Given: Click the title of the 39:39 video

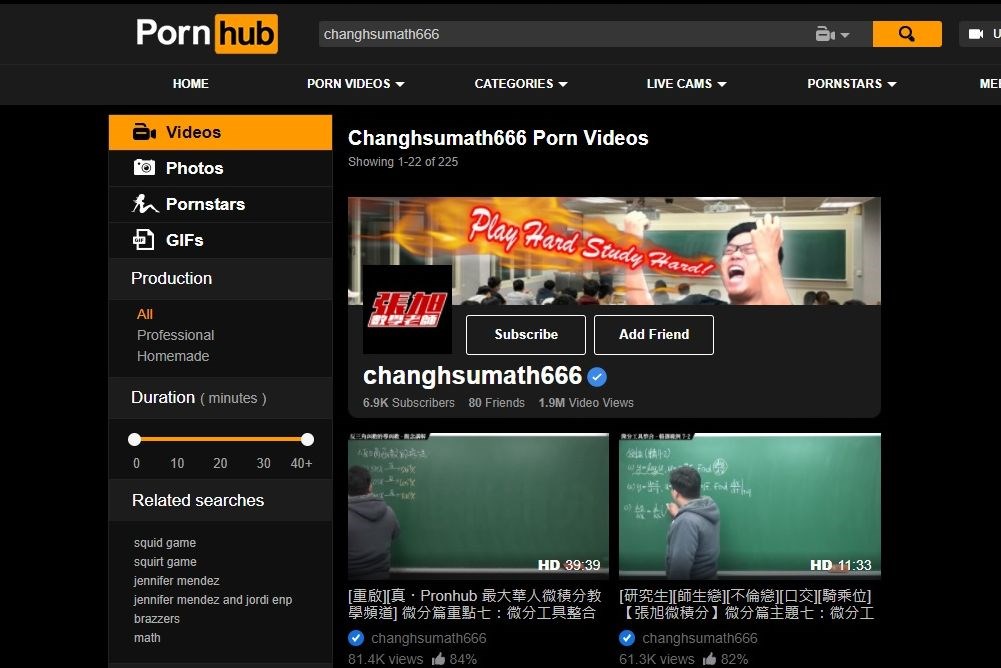Looking at the screenshot, I should pos(475,604).
